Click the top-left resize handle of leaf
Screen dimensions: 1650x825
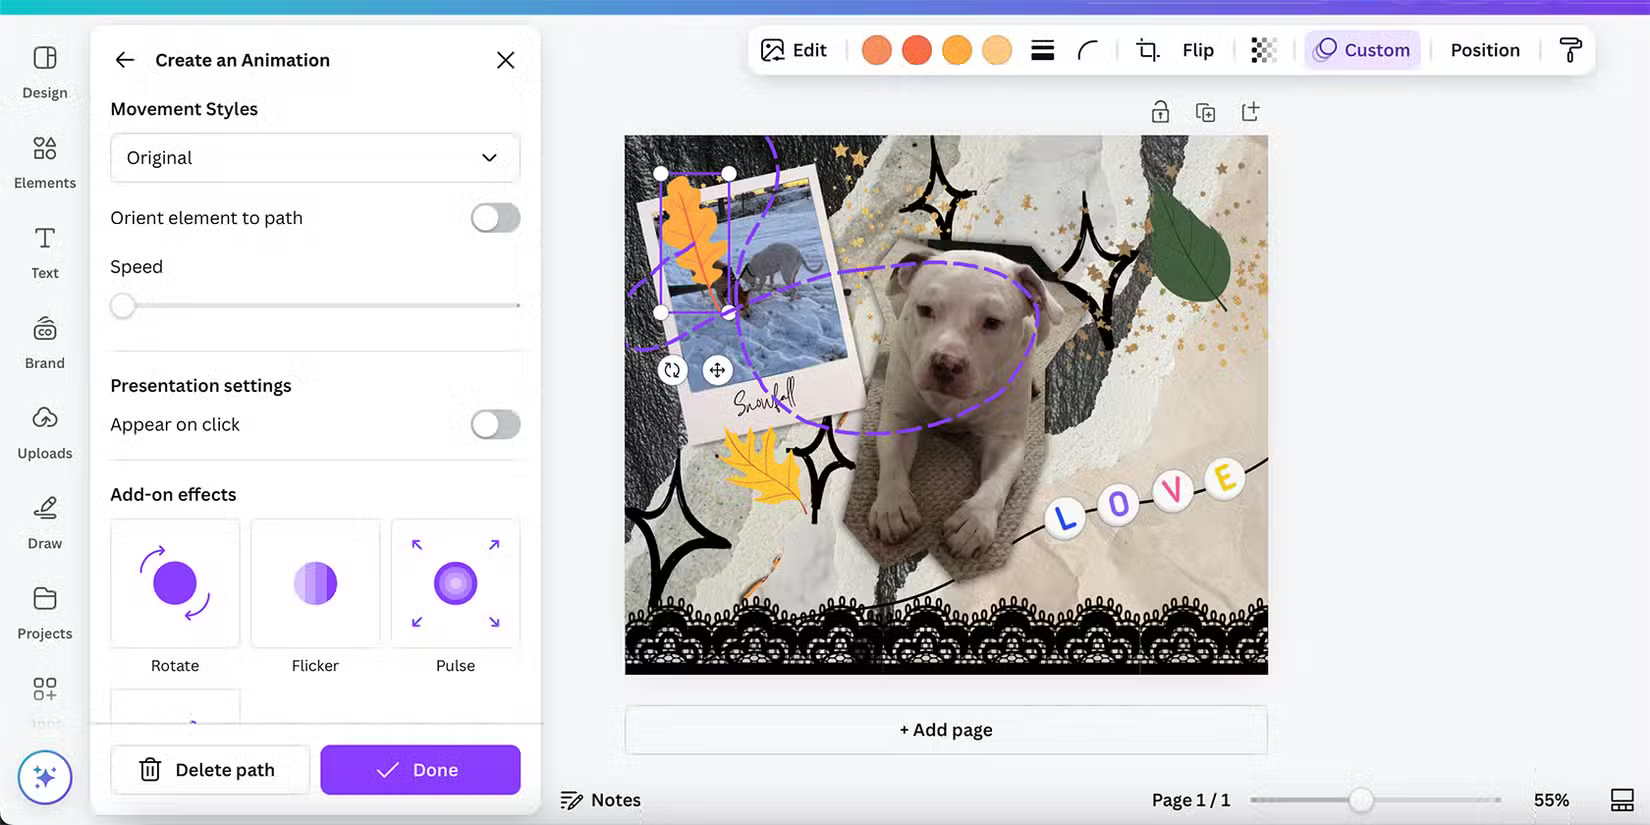point(661,173)
